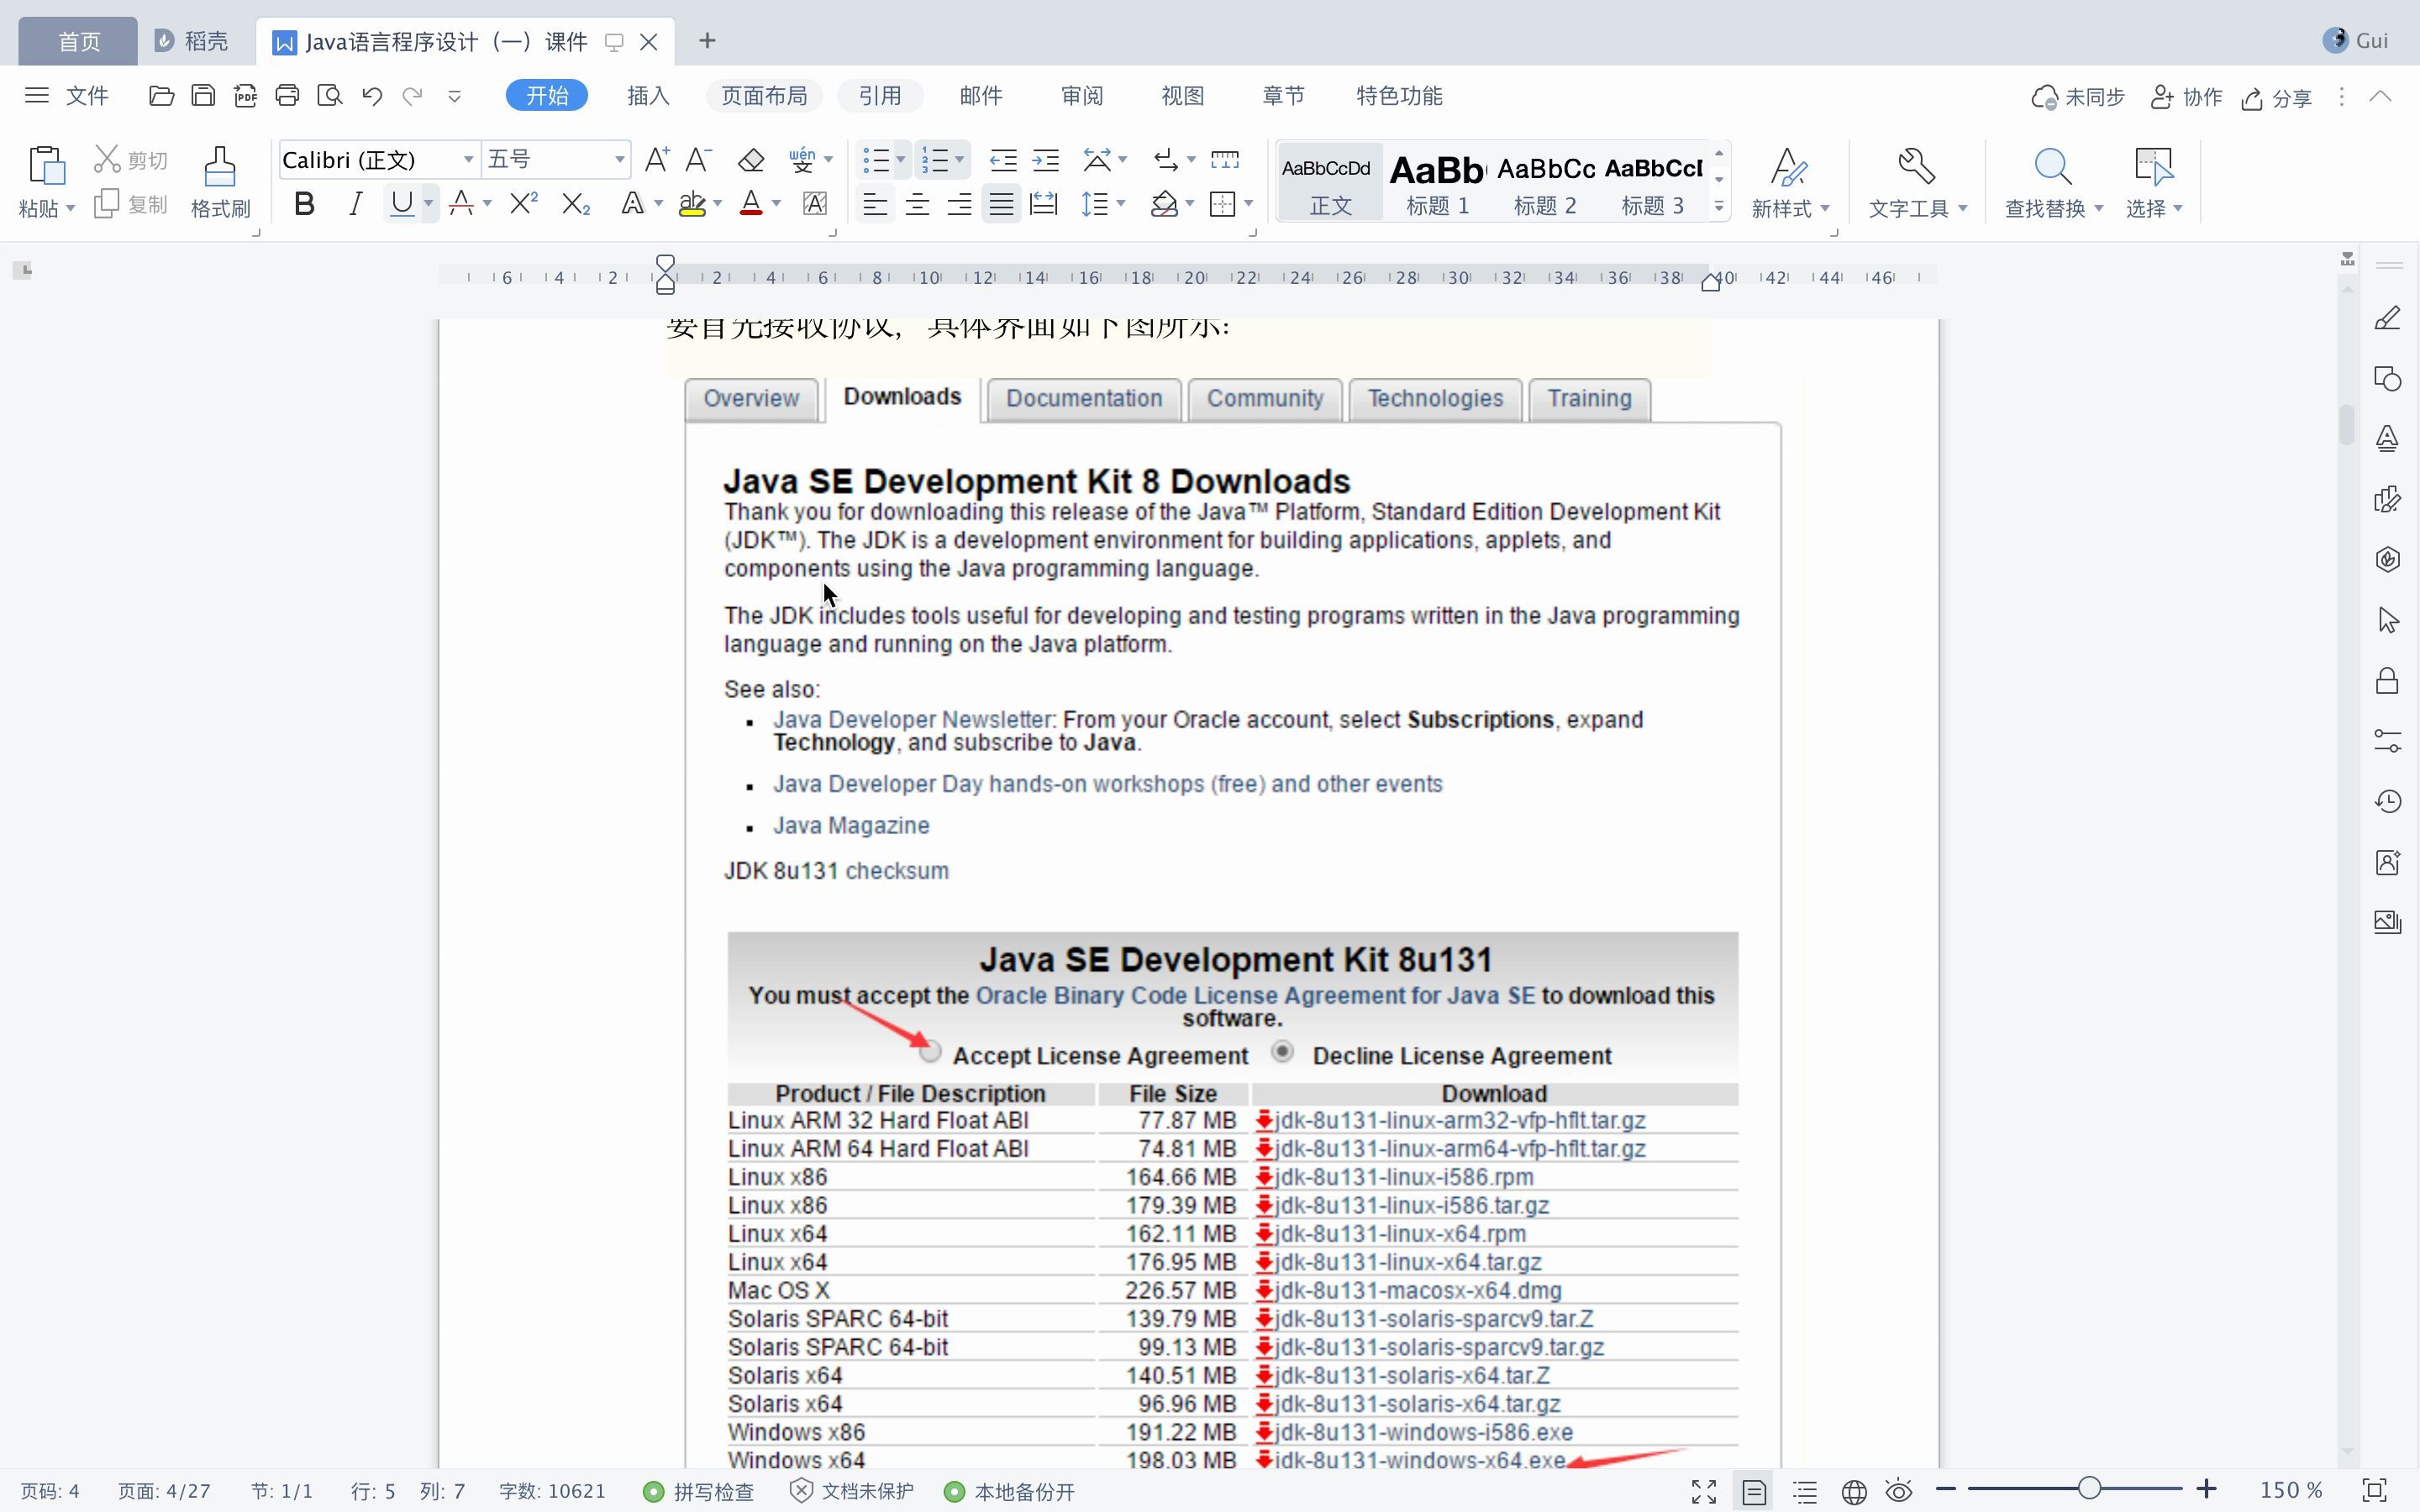Switch to web layout globe icon

click(1854, 1491)
